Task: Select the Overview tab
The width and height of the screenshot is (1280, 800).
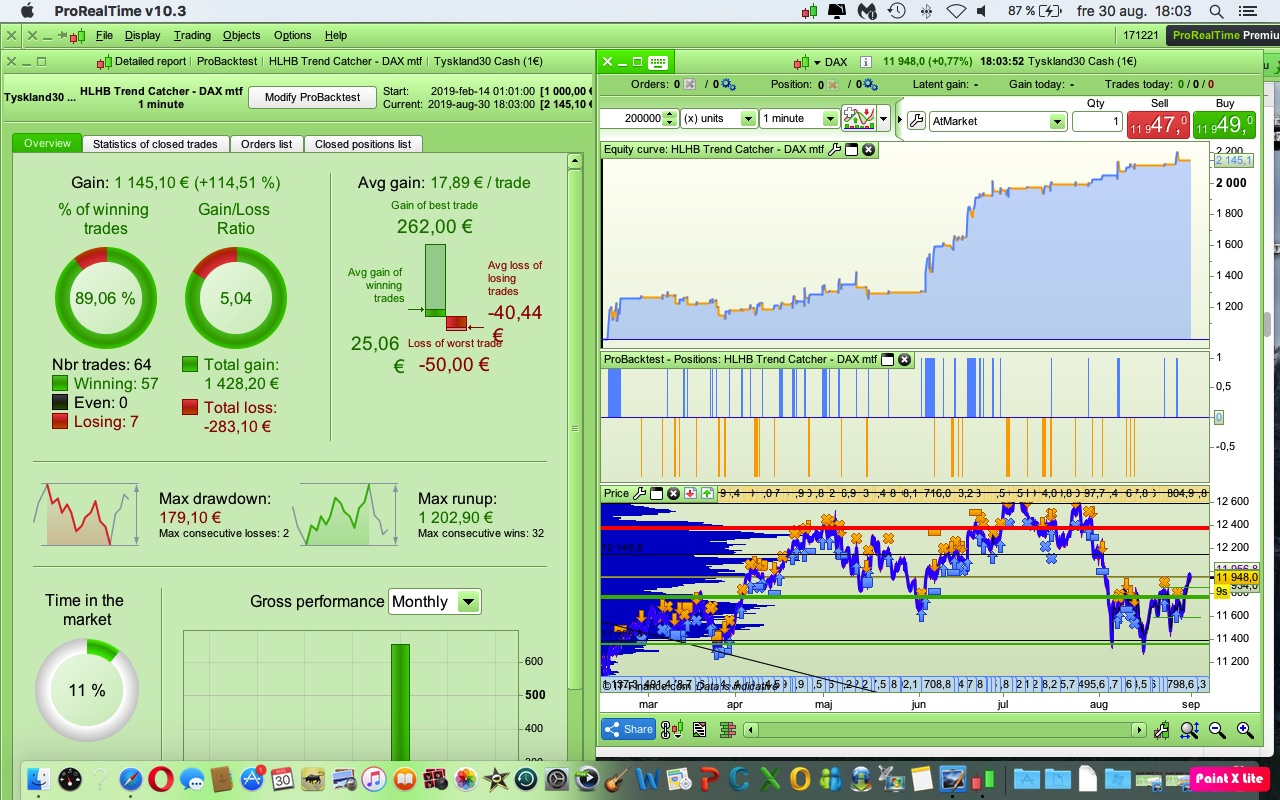Action: (x=47, y=144)
